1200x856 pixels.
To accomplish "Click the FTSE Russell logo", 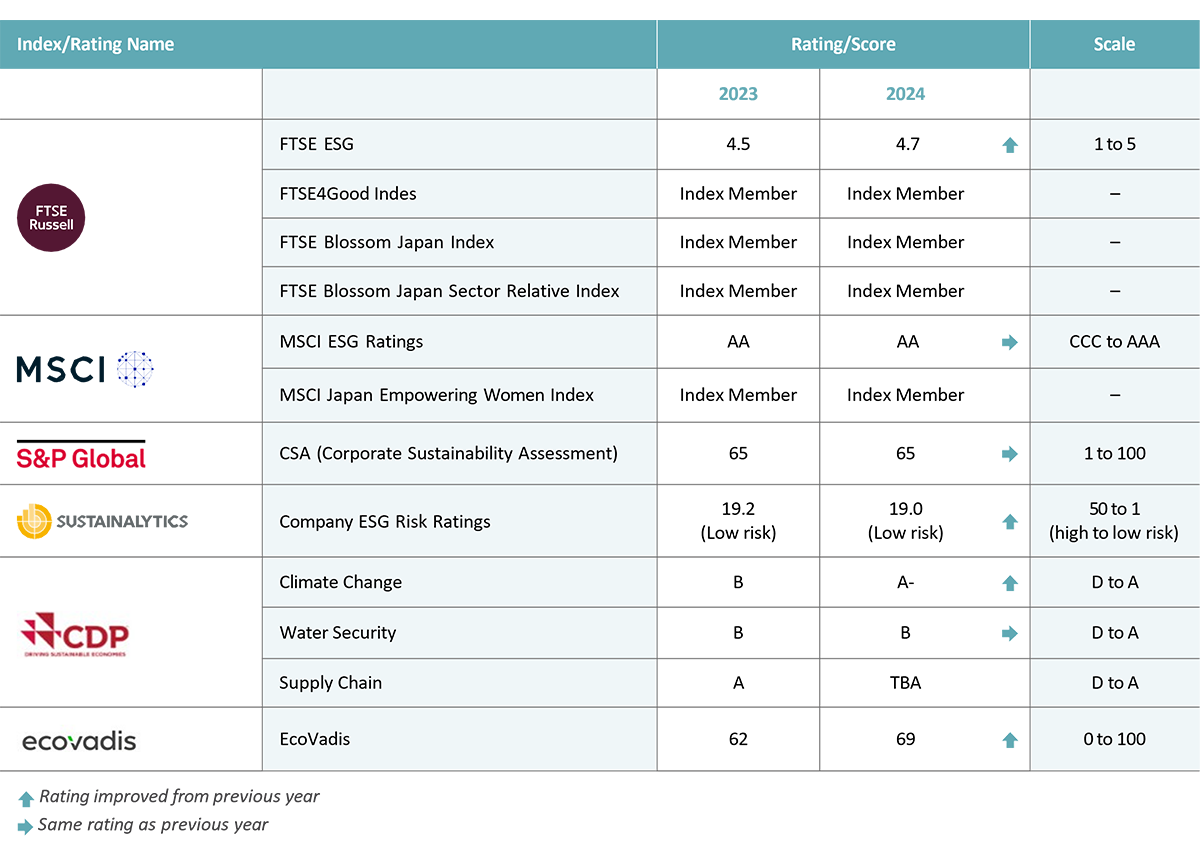I will pos(60,215).
